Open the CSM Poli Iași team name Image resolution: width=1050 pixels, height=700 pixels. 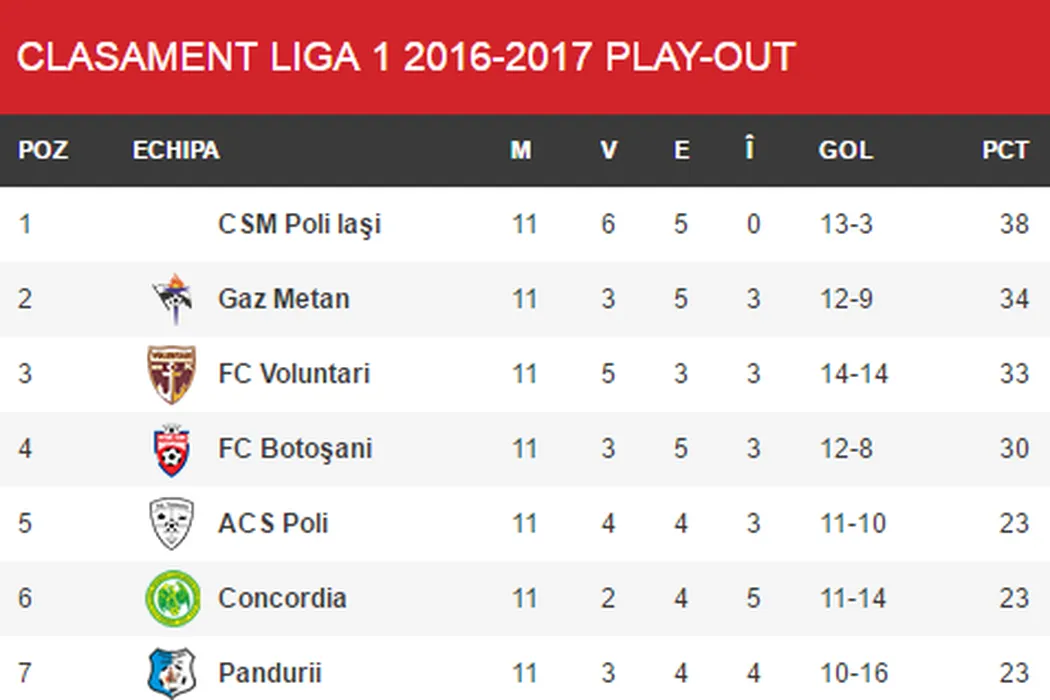point(300,224)
